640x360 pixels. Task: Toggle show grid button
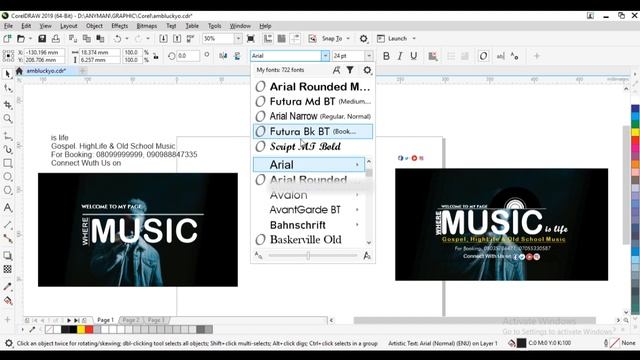pyautogui.click(x=282, y=38)
